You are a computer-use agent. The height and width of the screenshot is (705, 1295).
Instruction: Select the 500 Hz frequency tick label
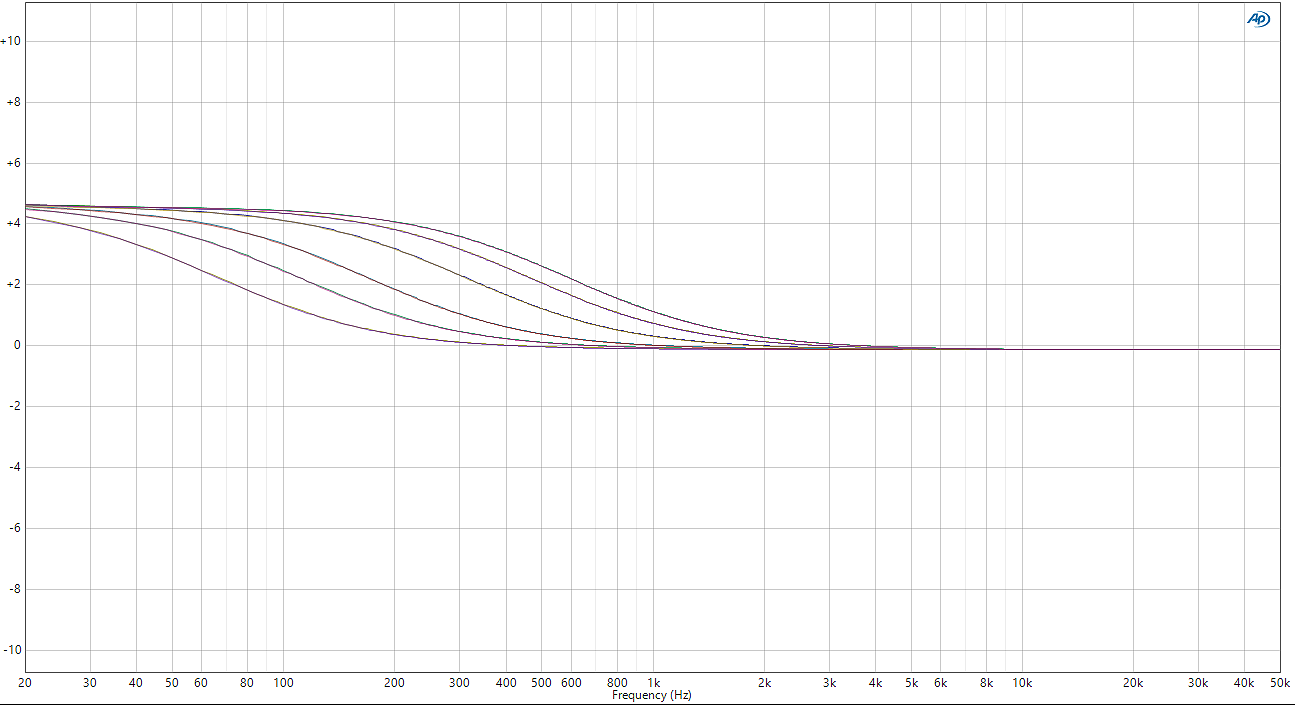541,683
